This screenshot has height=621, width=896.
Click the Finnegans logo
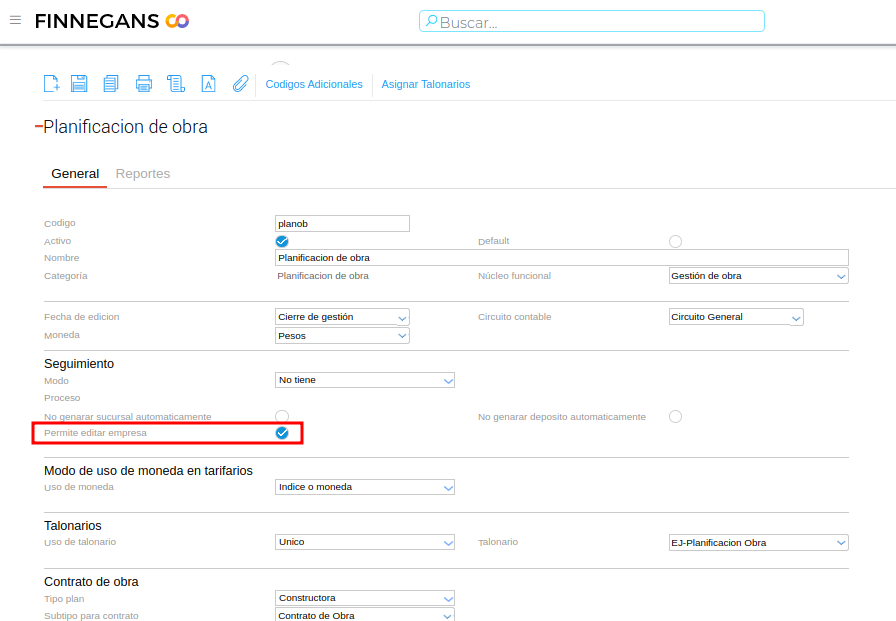(x=112, y=21)
